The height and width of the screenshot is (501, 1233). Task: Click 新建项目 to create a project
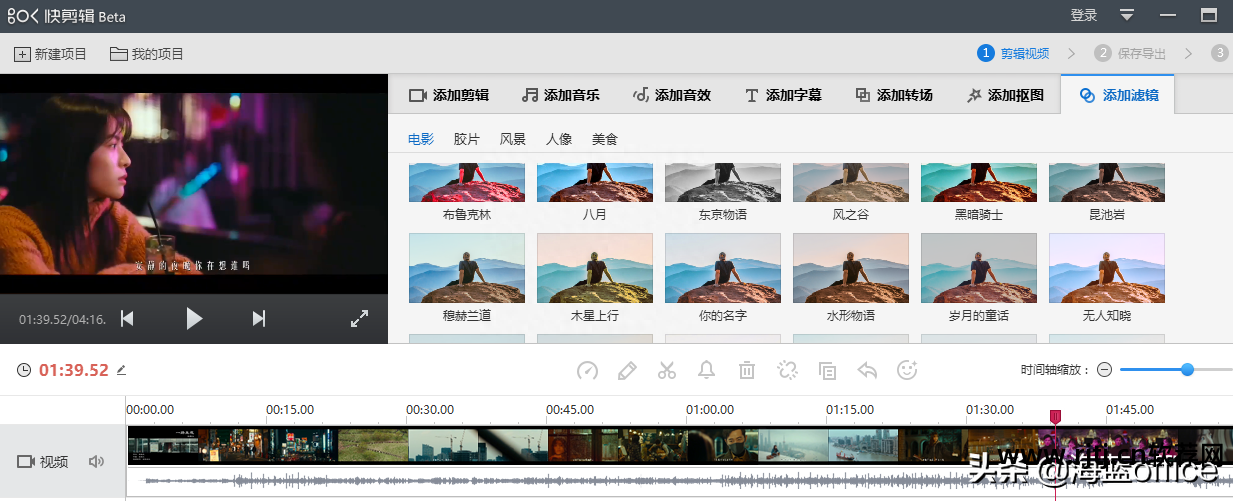(51, 54)
